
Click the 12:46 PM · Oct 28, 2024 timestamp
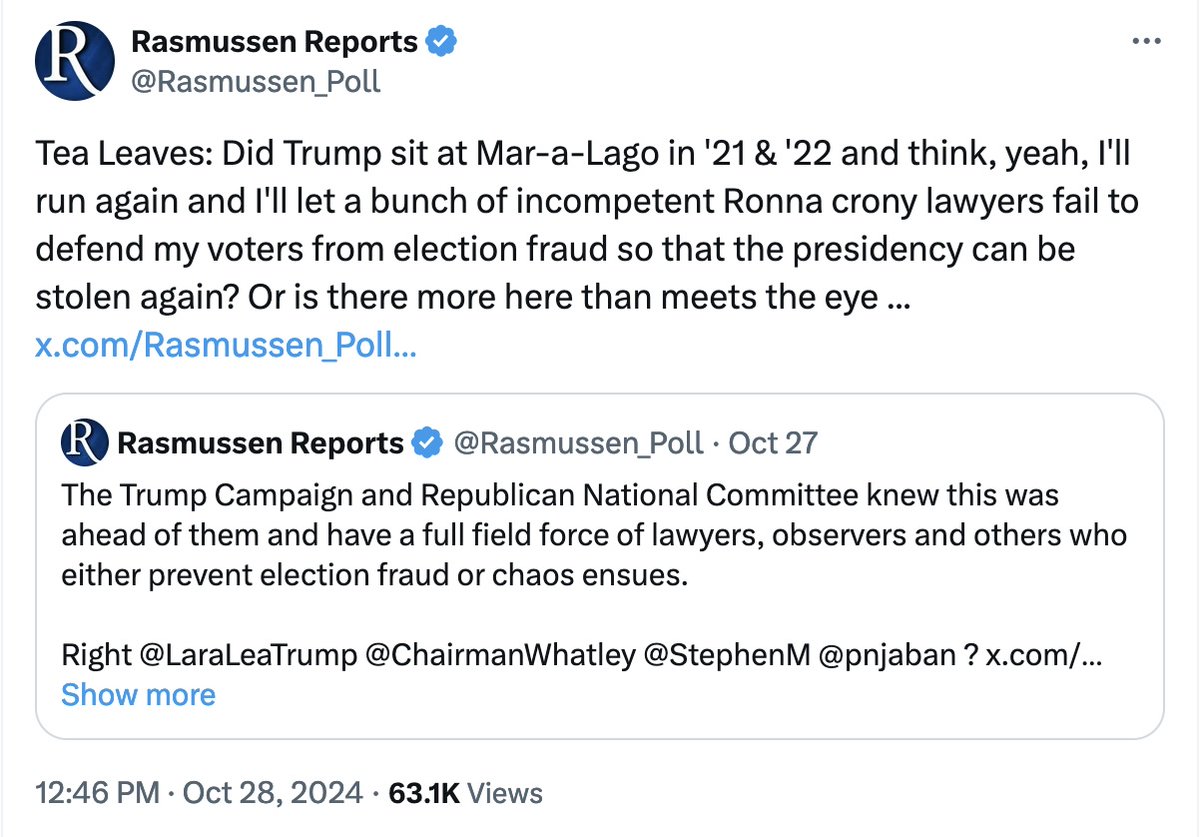click(198, 793)
